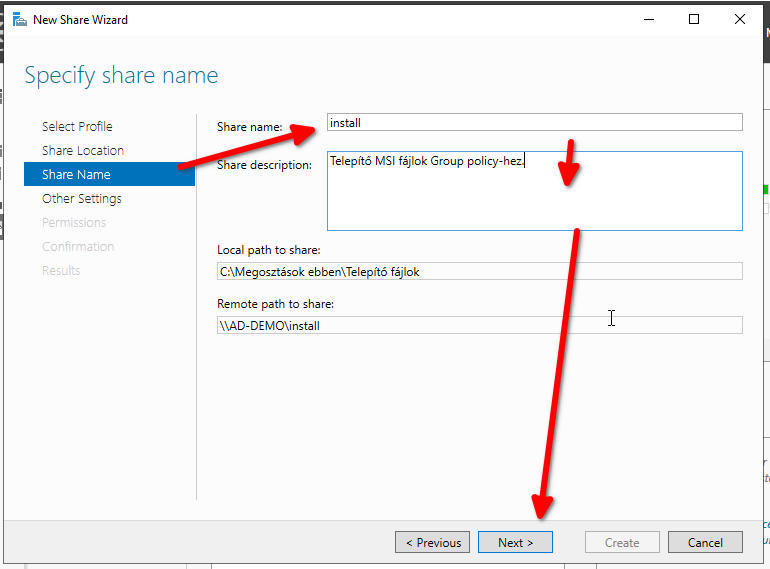This screenshot has height=569, width=770.
Task: Click the "Specify share name" heading
Action: 121,75
